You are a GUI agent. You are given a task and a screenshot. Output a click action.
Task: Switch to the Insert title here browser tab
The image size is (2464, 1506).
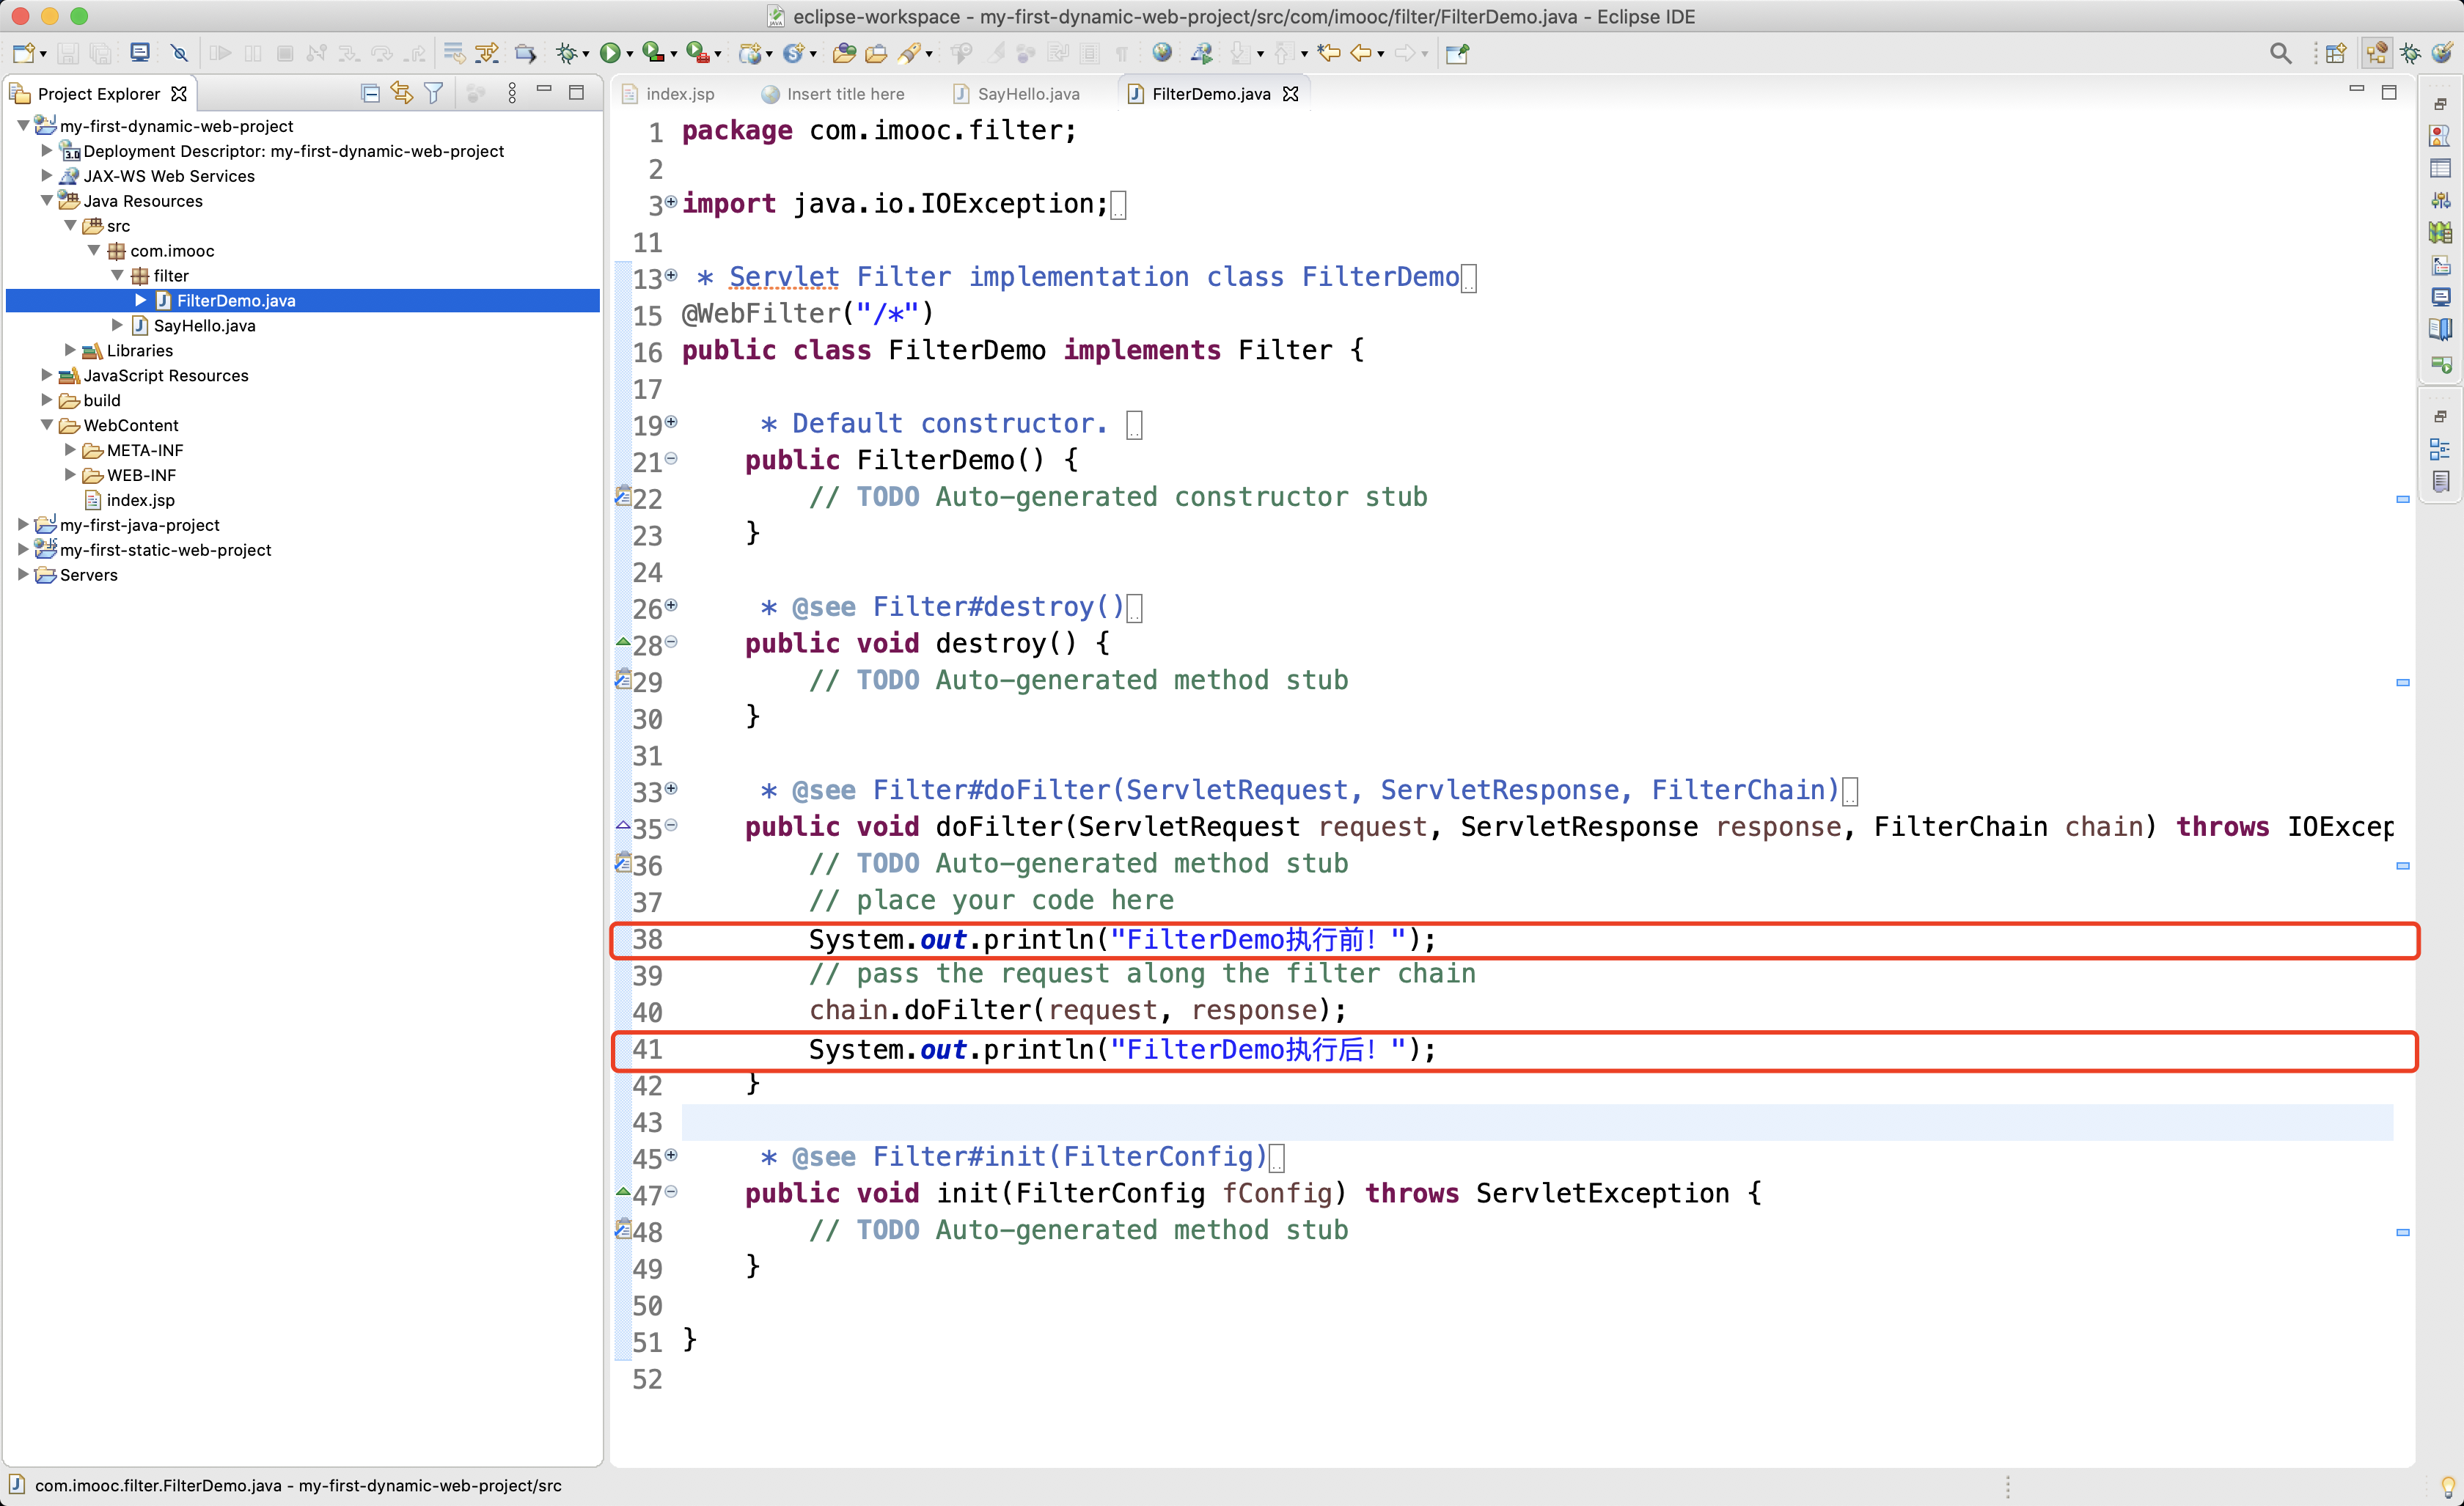tap(833, 94)
